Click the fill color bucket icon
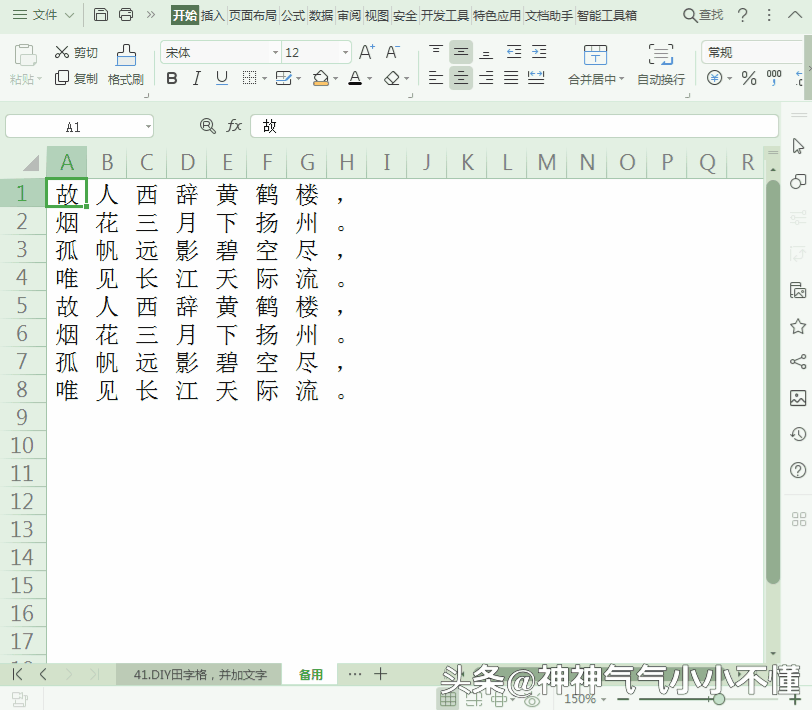This screenshot has width=812, height=710. (x=321, y=78)
